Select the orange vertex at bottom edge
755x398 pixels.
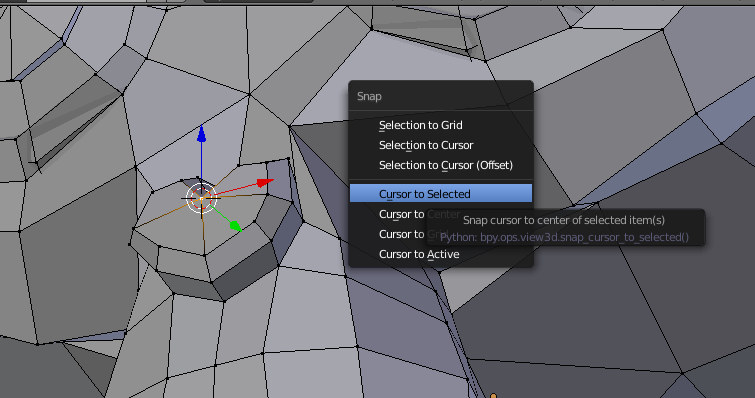pos(493,396)
